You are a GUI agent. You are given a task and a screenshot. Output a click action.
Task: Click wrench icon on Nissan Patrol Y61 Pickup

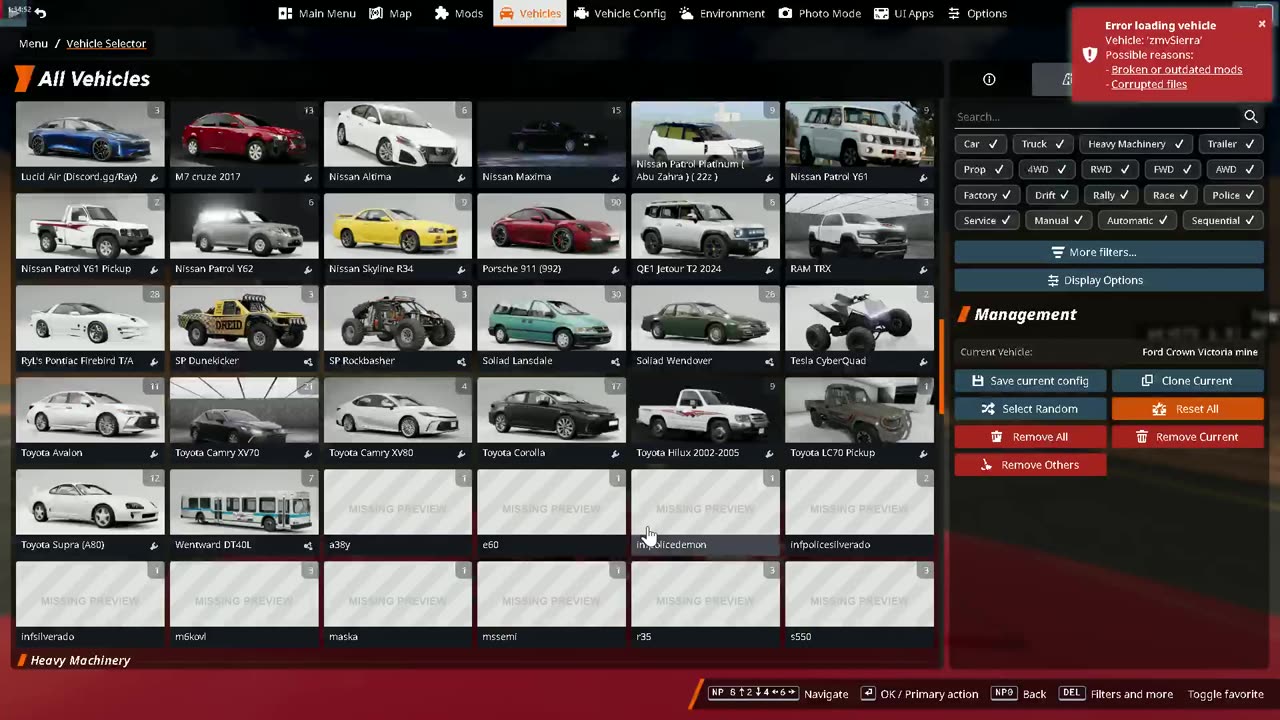154,269
